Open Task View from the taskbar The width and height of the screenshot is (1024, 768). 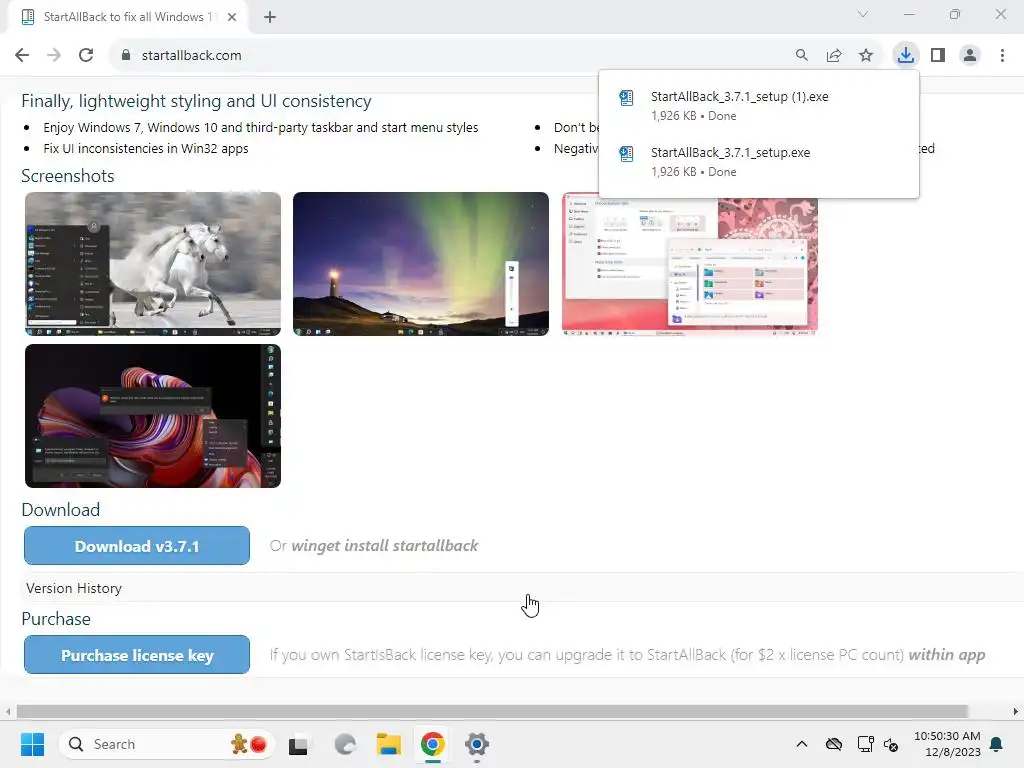(x=298, y=744)
